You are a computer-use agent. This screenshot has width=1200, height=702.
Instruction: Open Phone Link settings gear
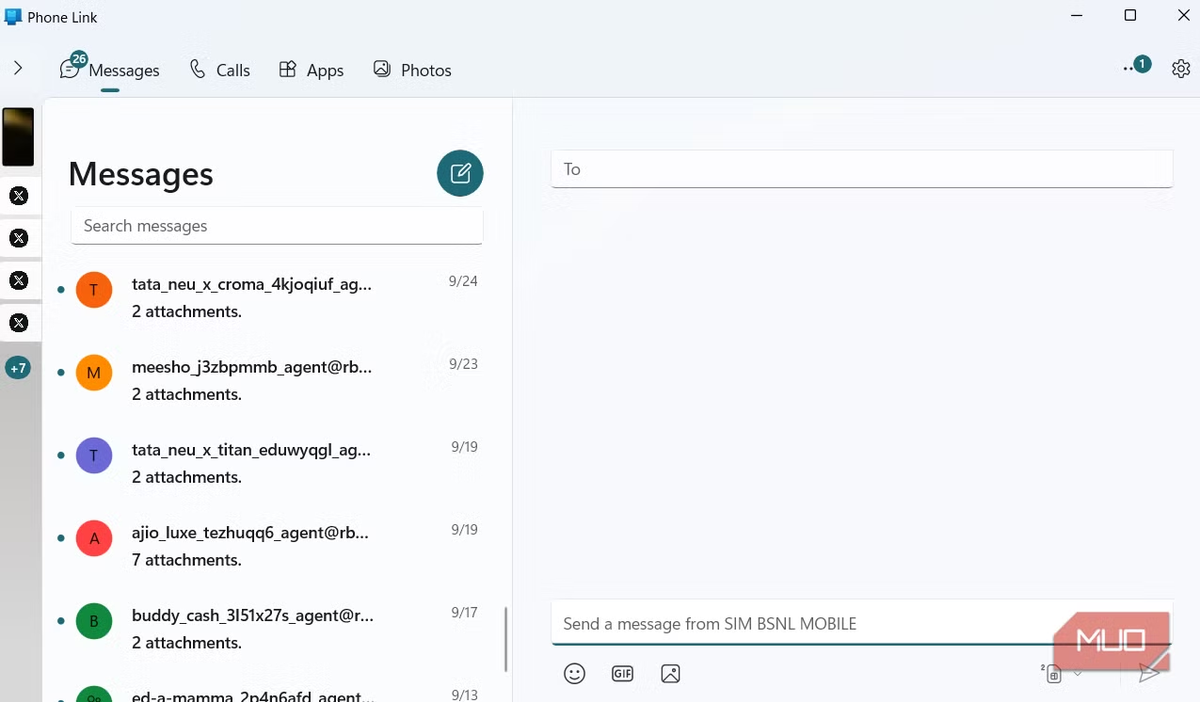click(1181, 69)
